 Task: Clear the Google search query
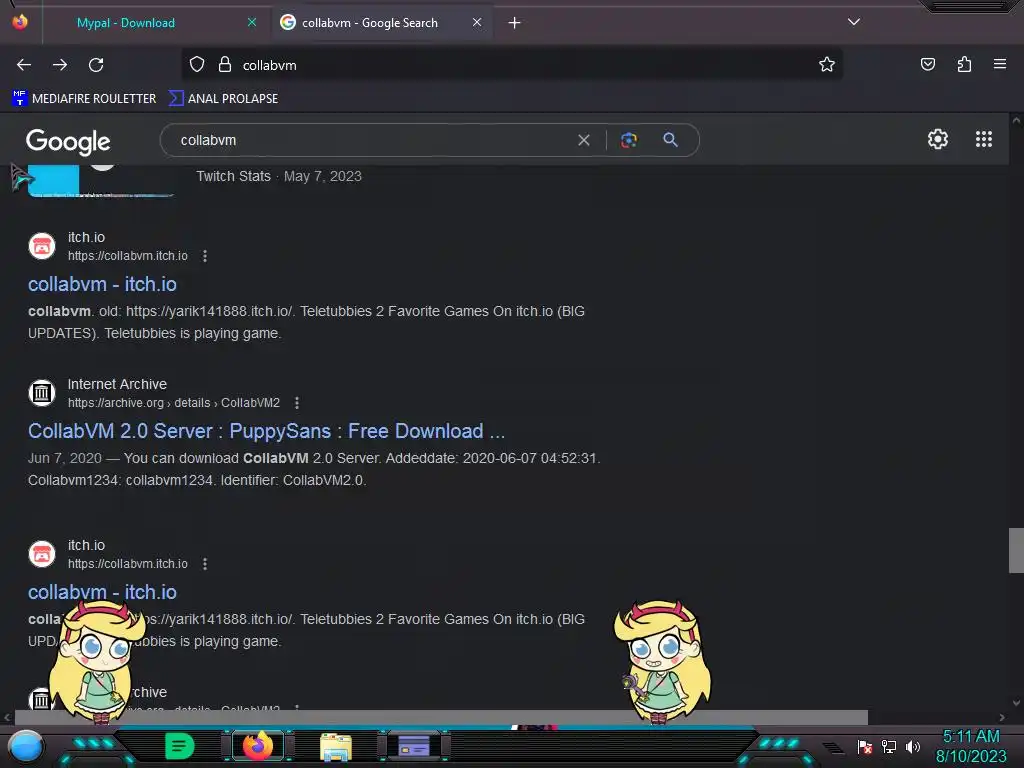pos(584,140)
